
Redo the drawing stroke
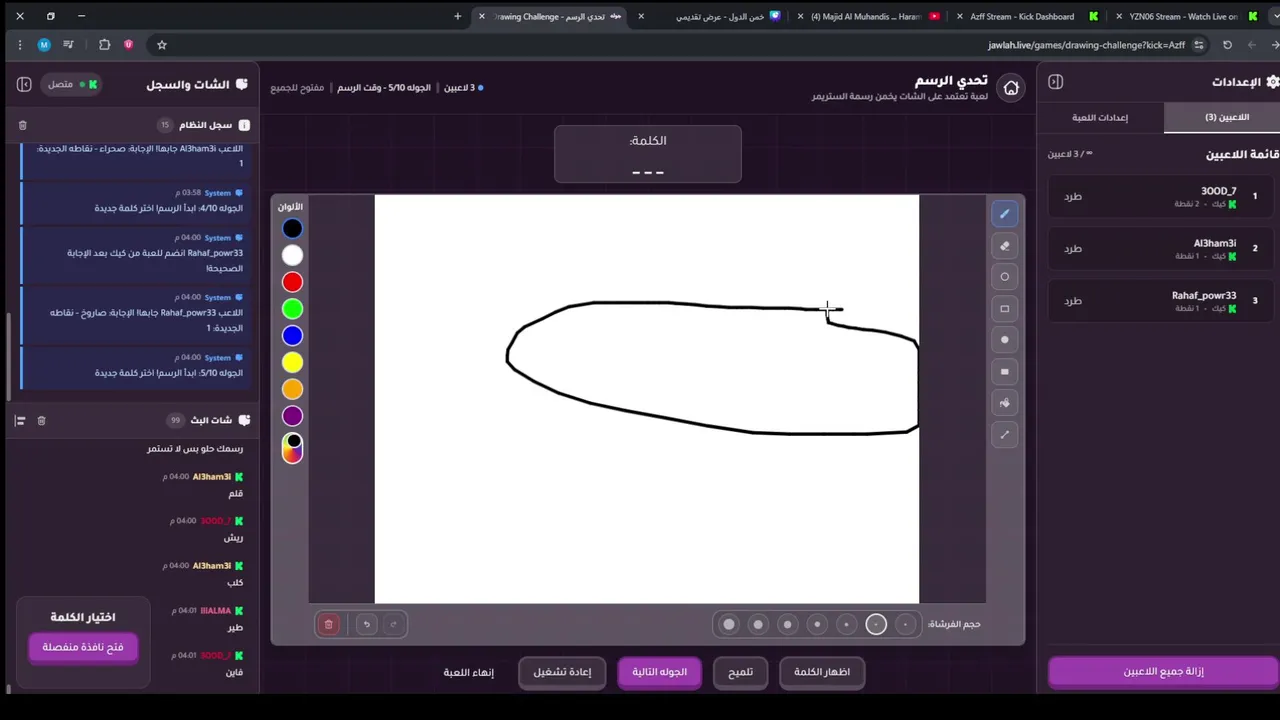point(393,624)
